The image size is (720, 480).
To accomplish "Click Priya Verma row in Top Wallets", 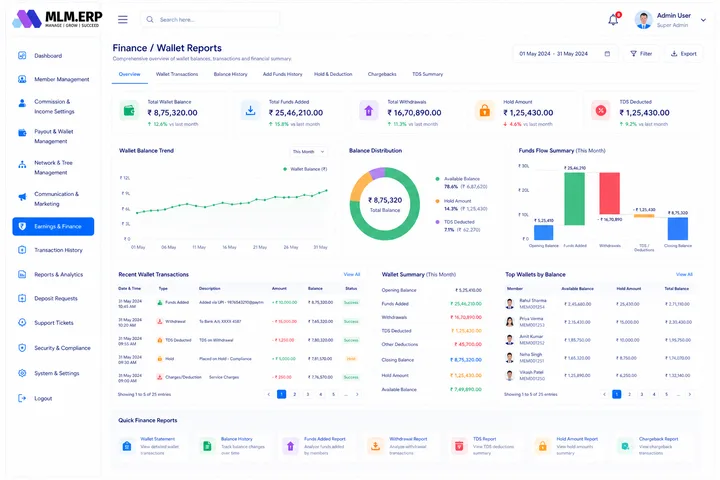I will (x=599, y=322).
